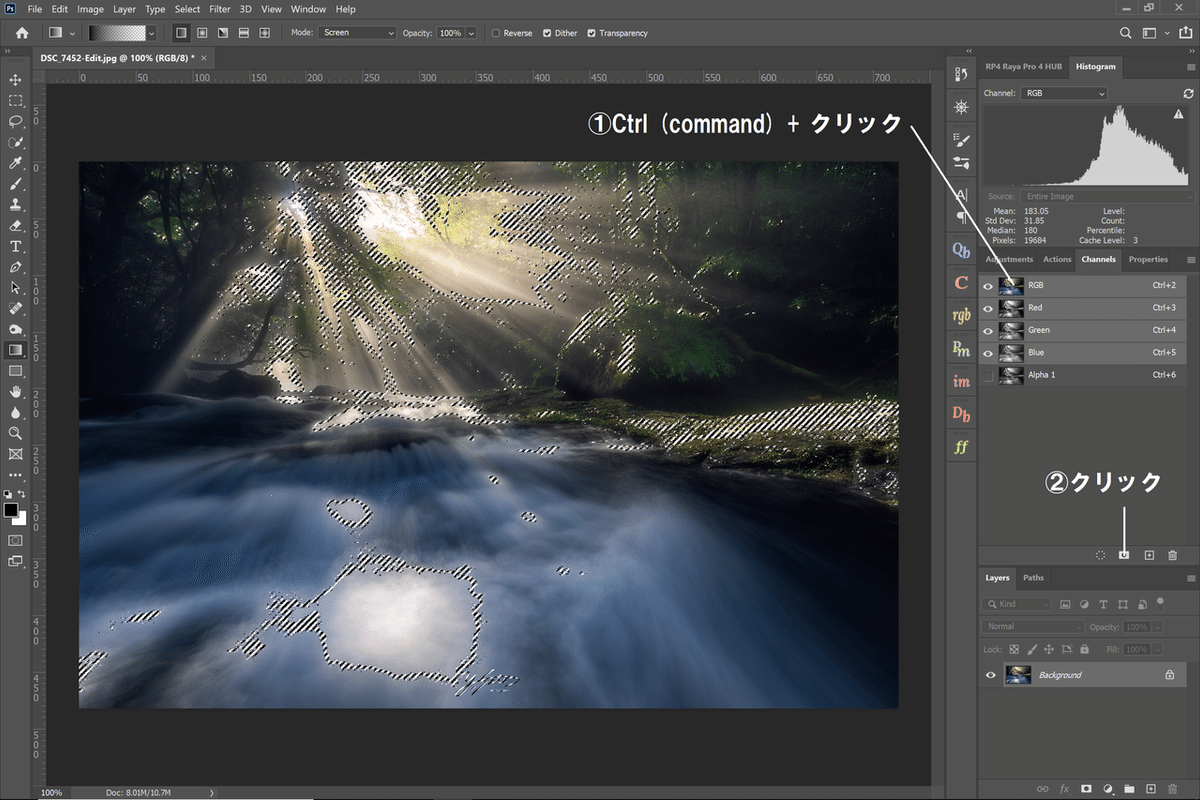This screenshot has width=1200, height=800.
Task: Hide the Blue channel visibility eye
Action: coord(989,353)
